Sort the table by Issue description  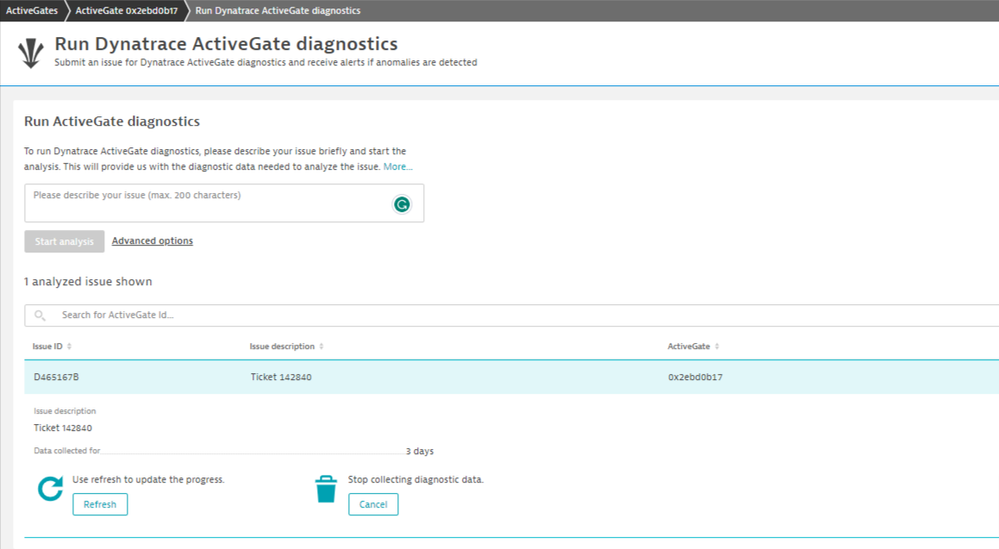click(x=320, y=347)
